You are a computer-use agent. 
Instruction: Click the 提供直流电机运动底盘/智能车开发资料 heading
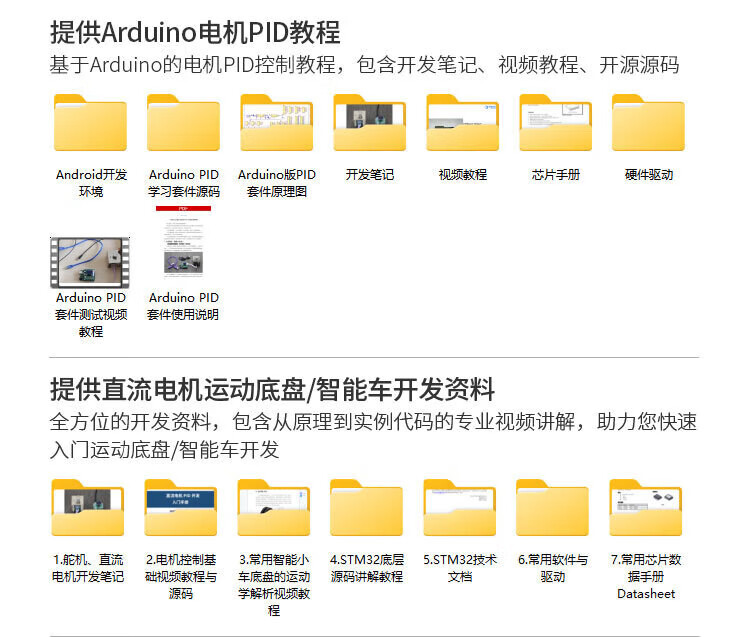272,388
